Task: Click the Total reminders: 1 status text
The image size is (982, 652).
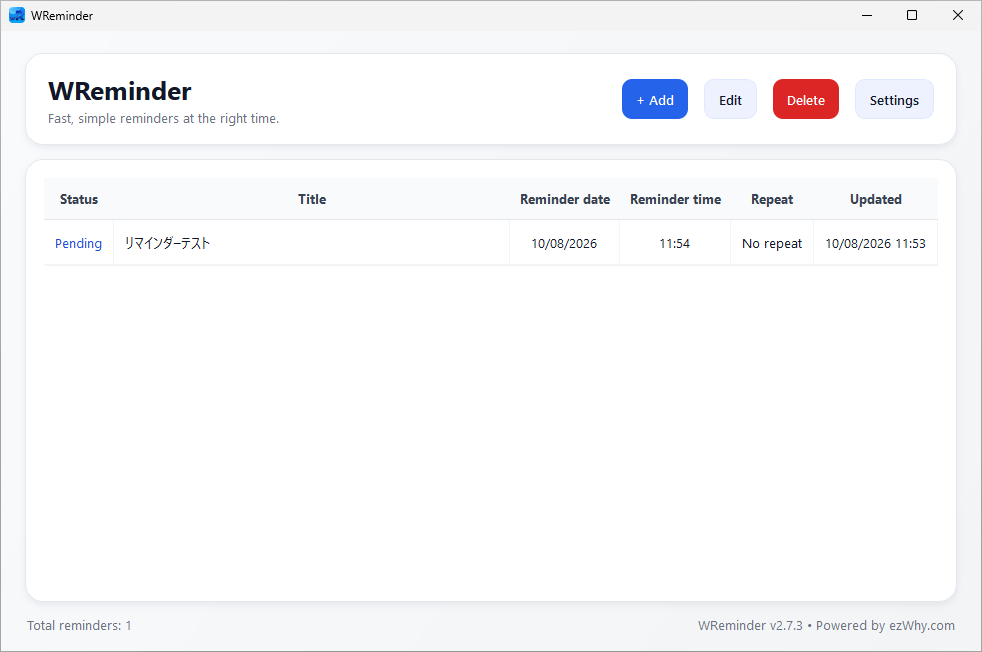Action: pyautogui.click(x=79, y=625)
